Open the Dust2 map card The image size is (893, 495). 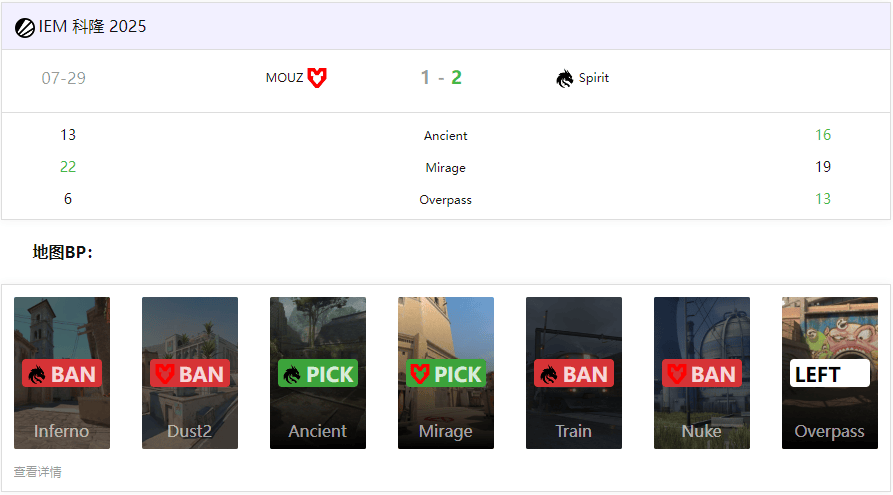click(x=190, y=373)
